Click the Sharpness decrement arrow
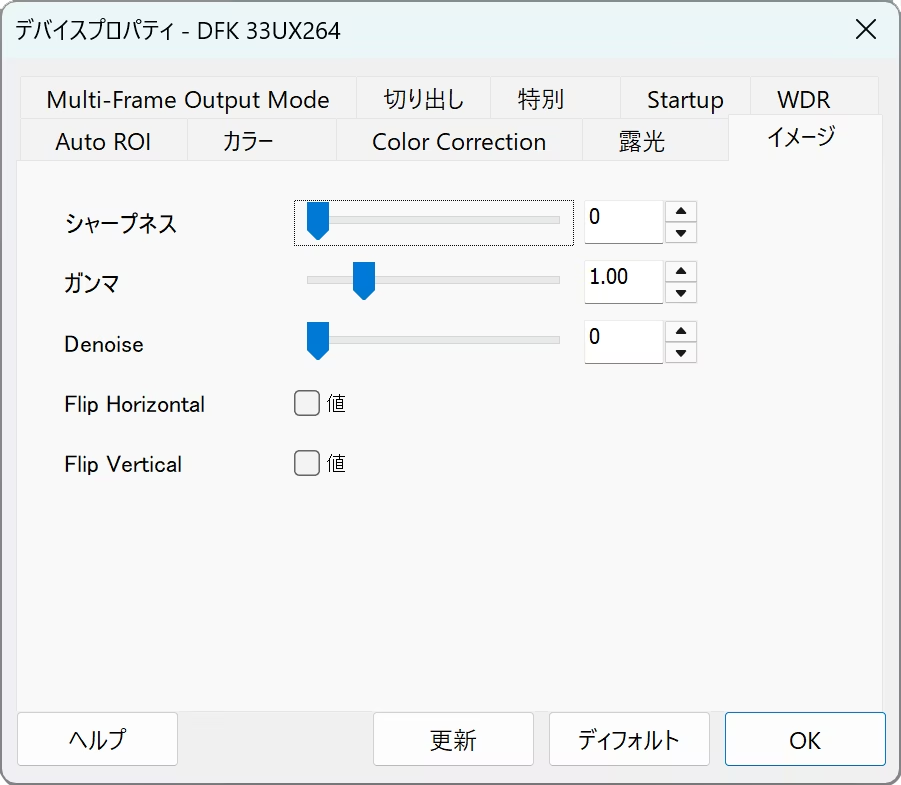 tap(681, 233)
